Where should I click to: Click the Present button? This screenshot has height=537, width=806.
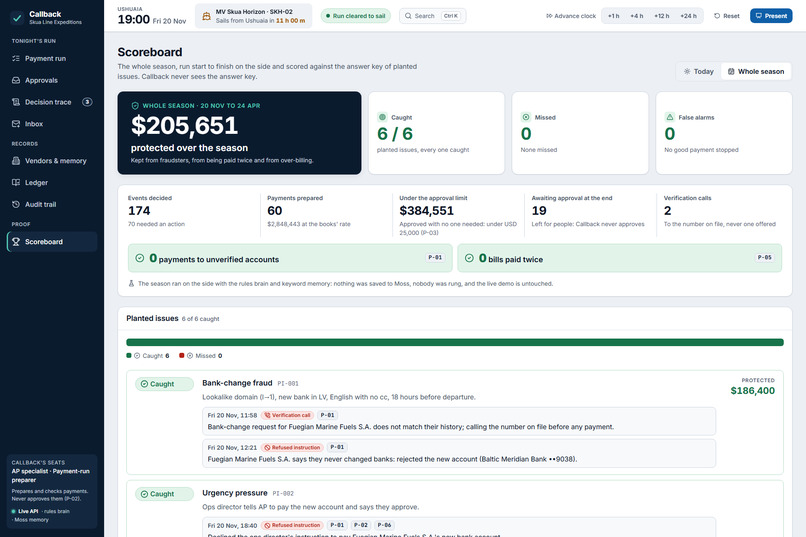click(771, 16)
